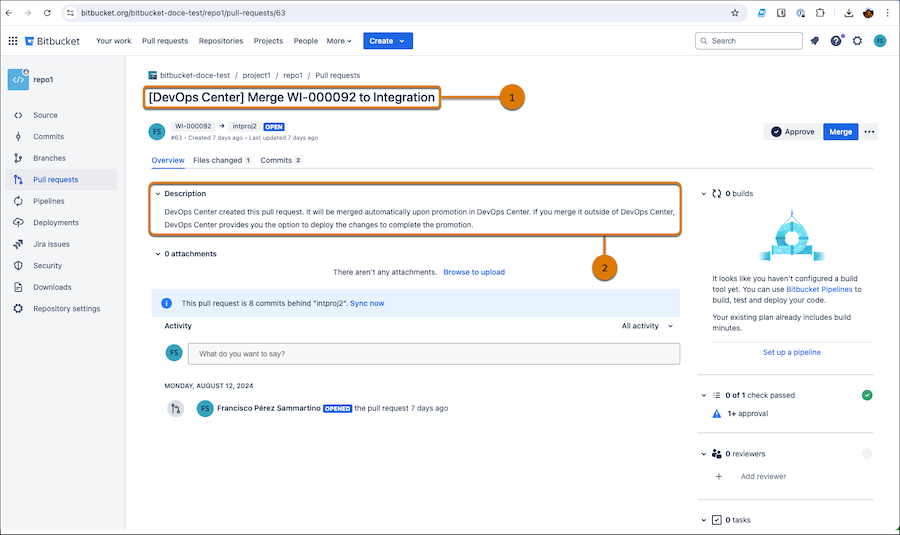
Task: Click the plus icon to add reviewer
Action: click(719, 476)
